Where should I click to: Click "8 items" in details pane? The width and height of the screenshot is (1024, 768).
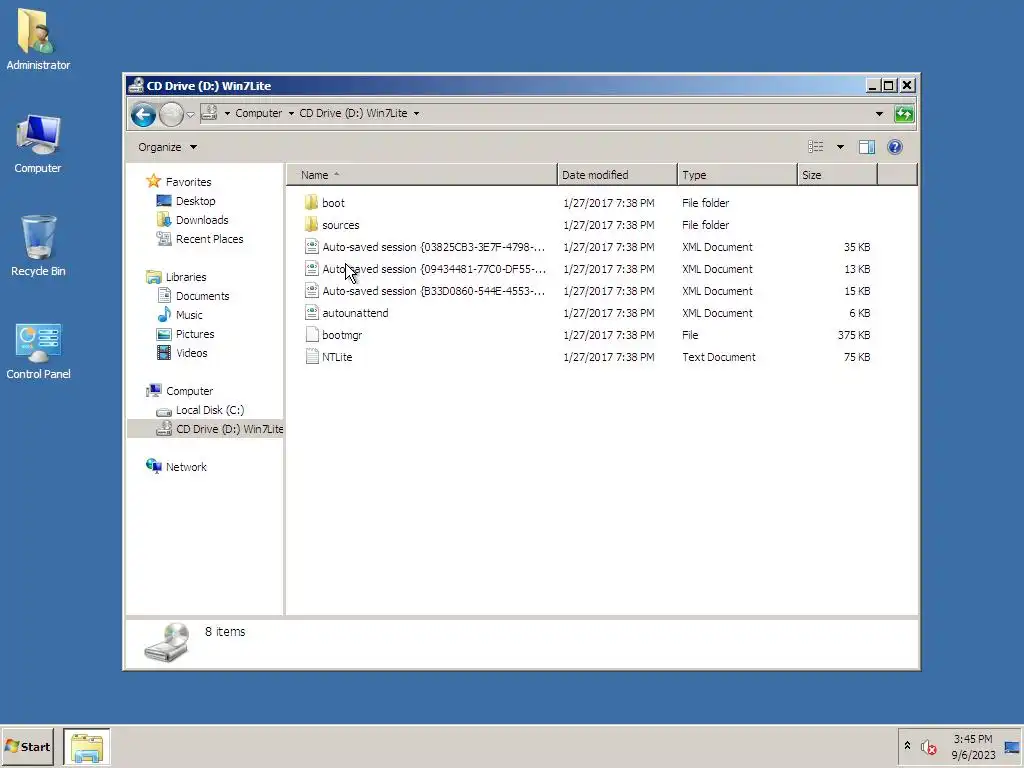tap(225, 632)
